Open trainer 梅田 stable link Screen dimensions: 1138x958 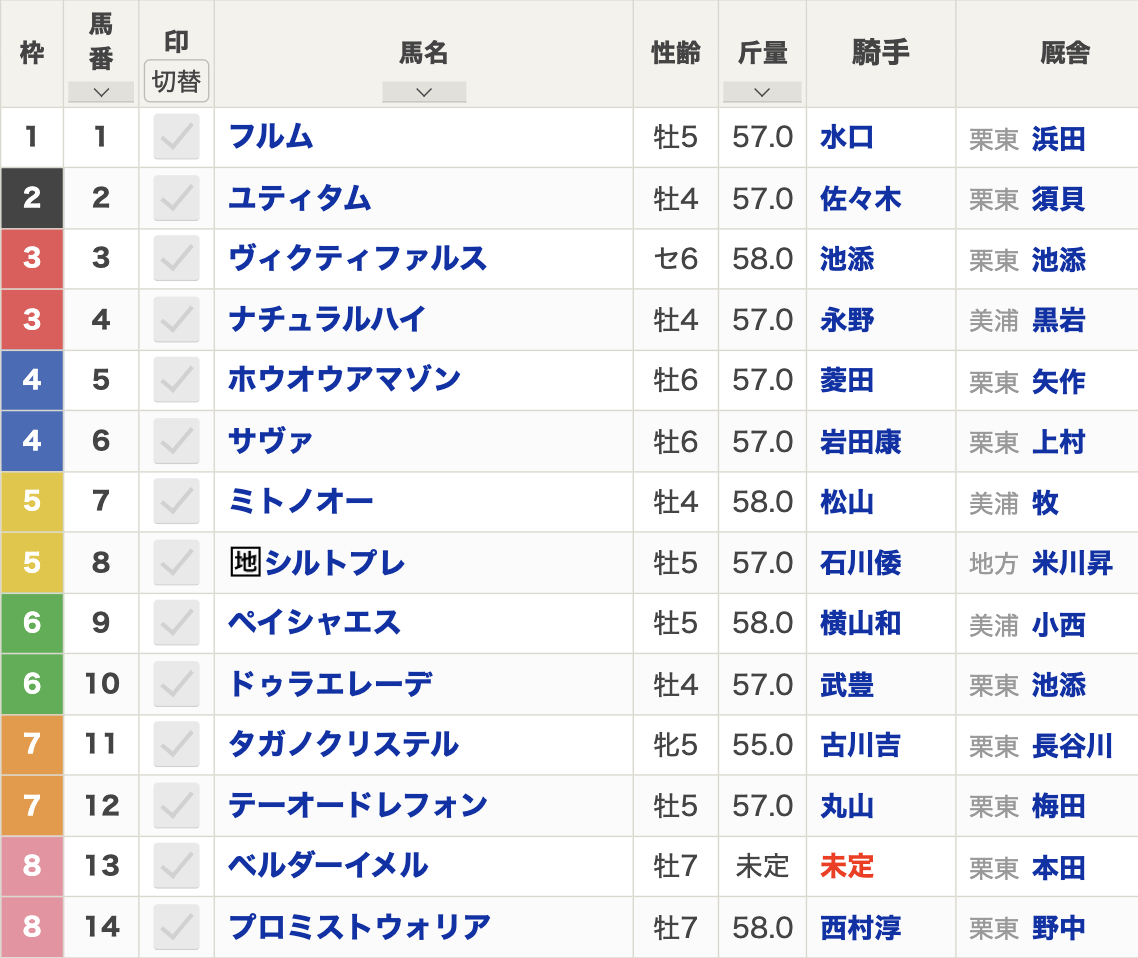(1059, 807)
